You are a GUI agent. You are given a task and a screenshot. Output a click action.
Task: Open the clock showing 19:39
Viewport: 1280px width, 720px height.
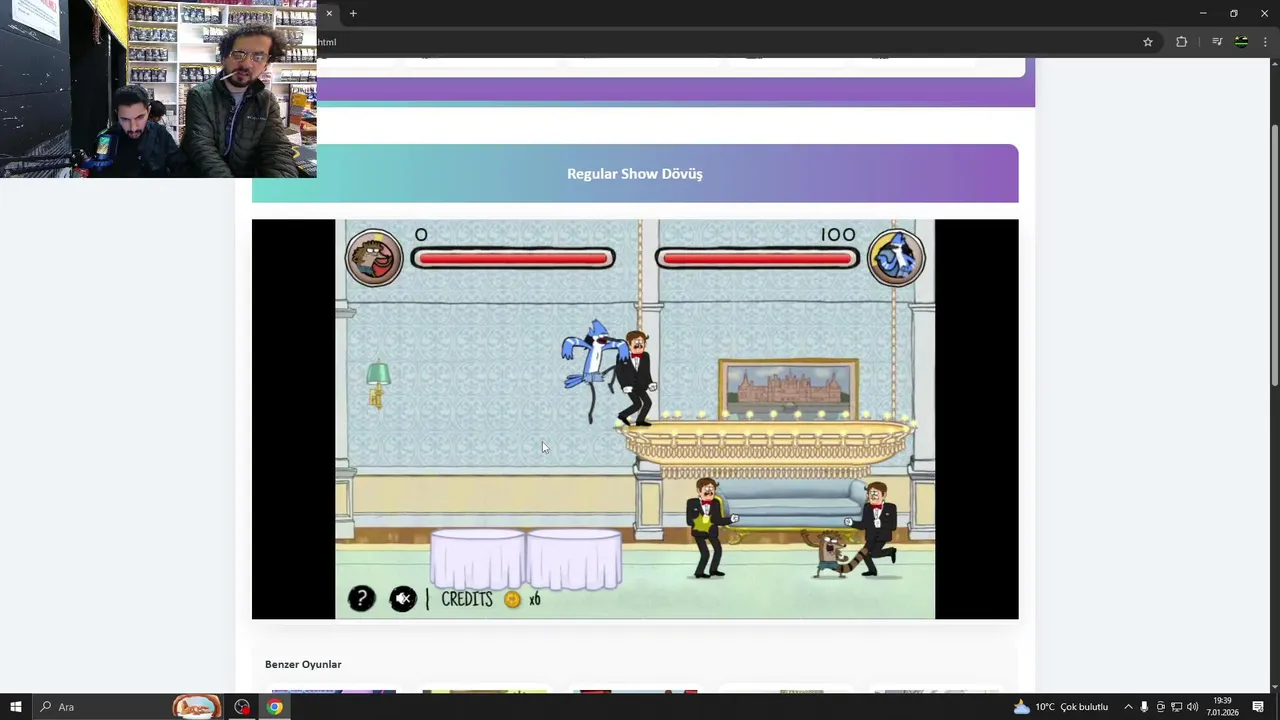click(1222, 707)
